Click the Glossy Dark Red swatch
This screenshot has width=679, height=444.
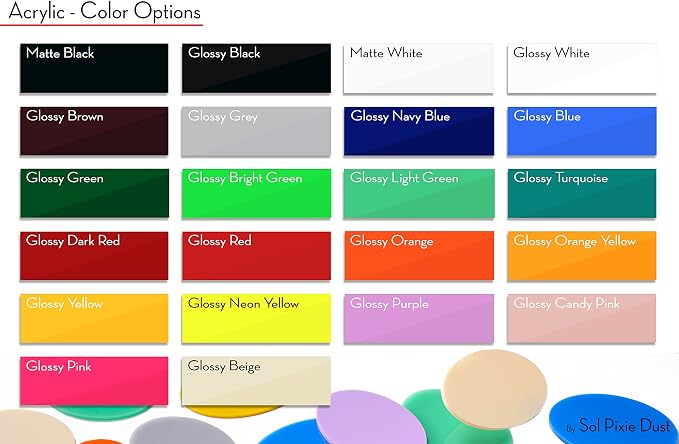click(x=94, y=256)
